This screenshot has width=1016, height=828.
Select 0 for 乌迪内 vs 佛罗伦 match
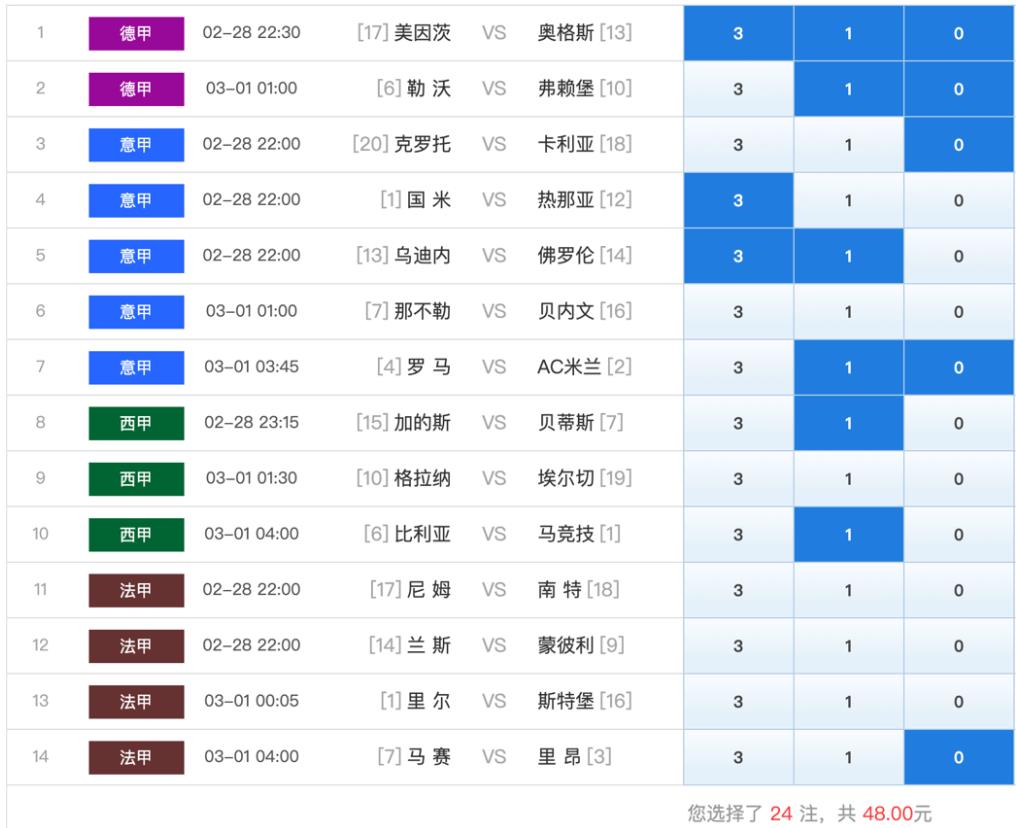[958, 256]
